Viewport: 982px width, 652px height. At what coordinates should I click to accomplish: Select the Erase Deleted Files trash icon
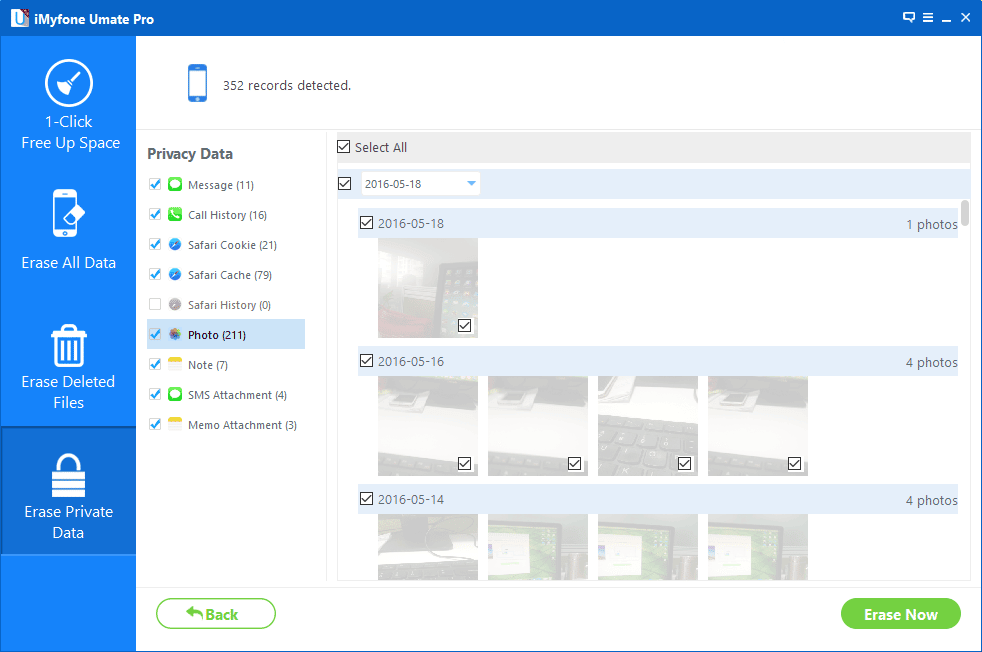tap(68, 346)
